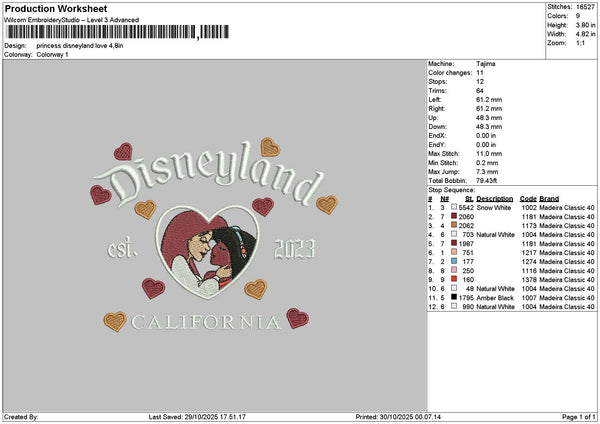Click the 'Production Worksheet' heading
600x424 pixels.
56,8
